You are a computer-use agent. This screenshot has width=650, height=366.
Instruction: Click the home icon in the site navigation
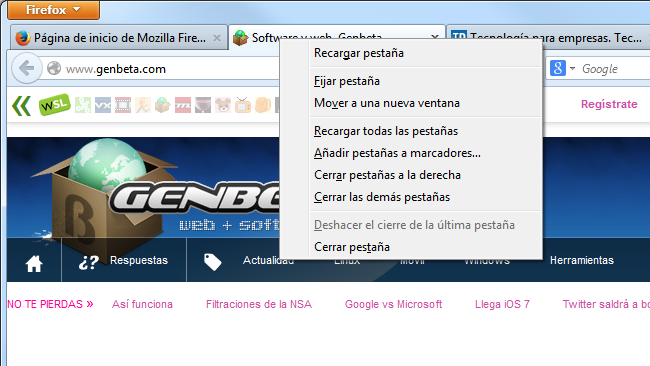[34, 264]
